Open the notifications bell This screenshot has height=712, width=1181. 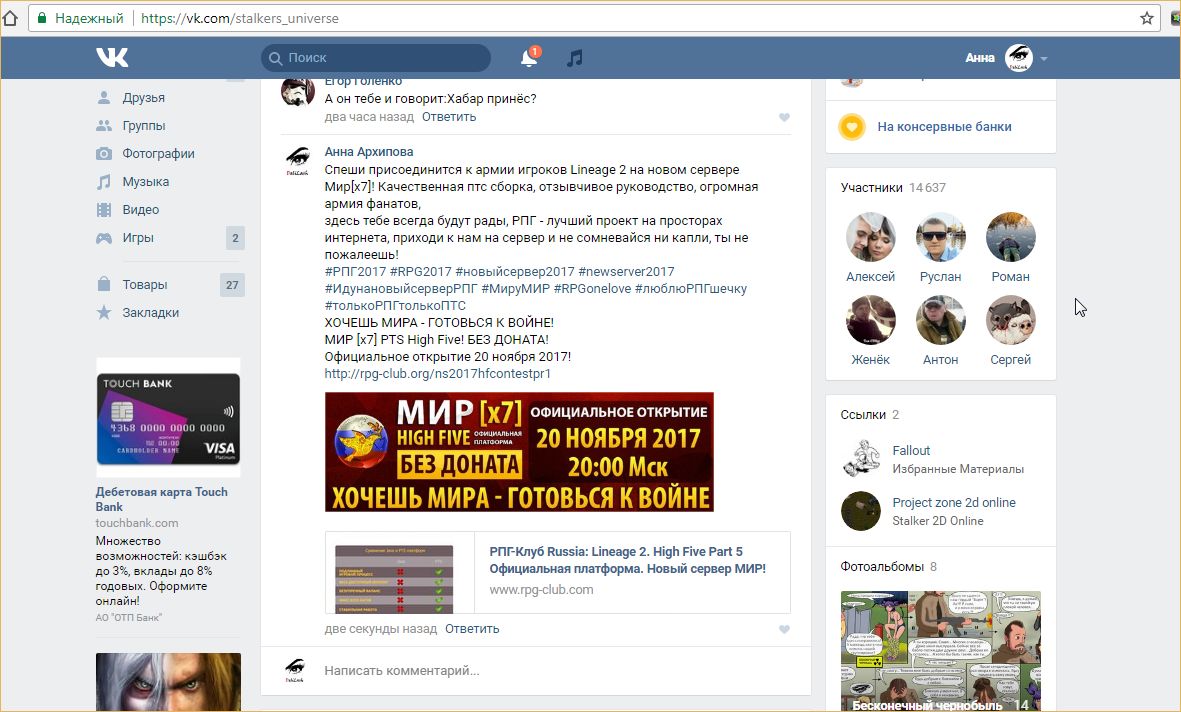529,58
